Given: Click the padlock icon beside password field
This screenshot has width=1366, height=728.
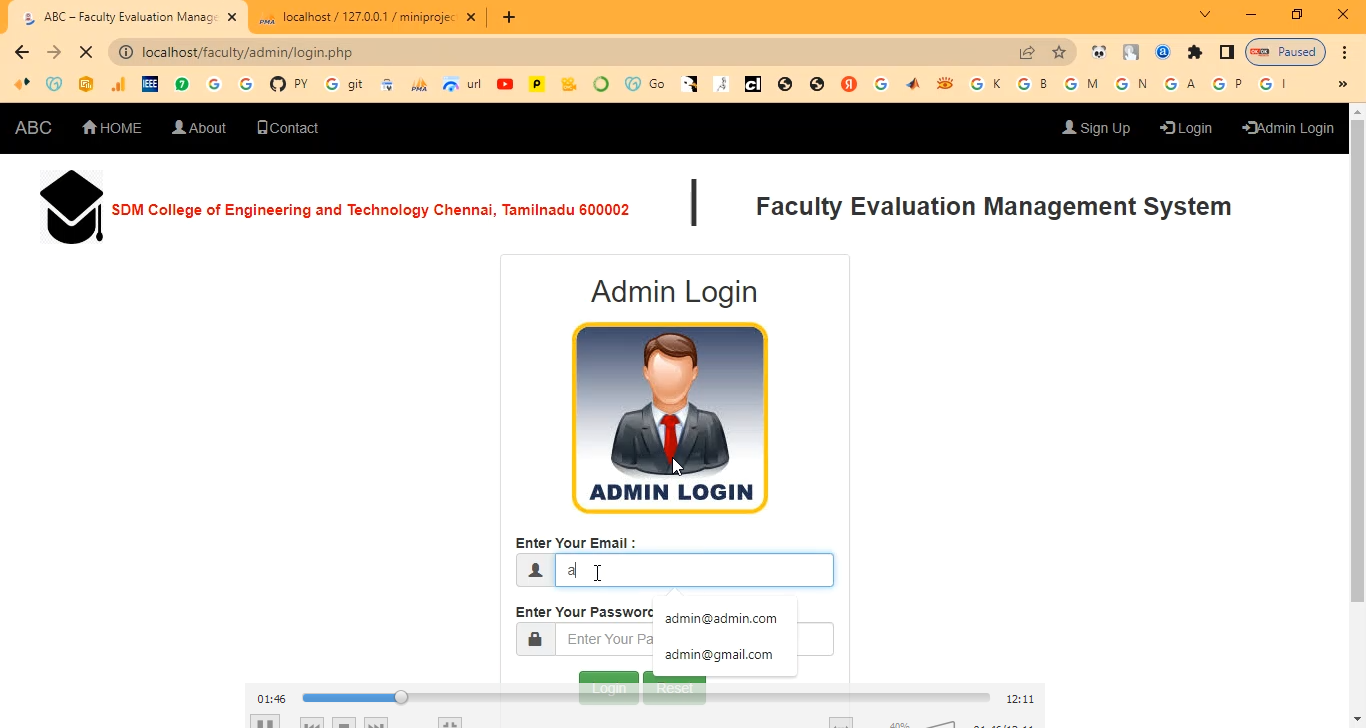Looking at the screenshot, I should click(535, 639).
